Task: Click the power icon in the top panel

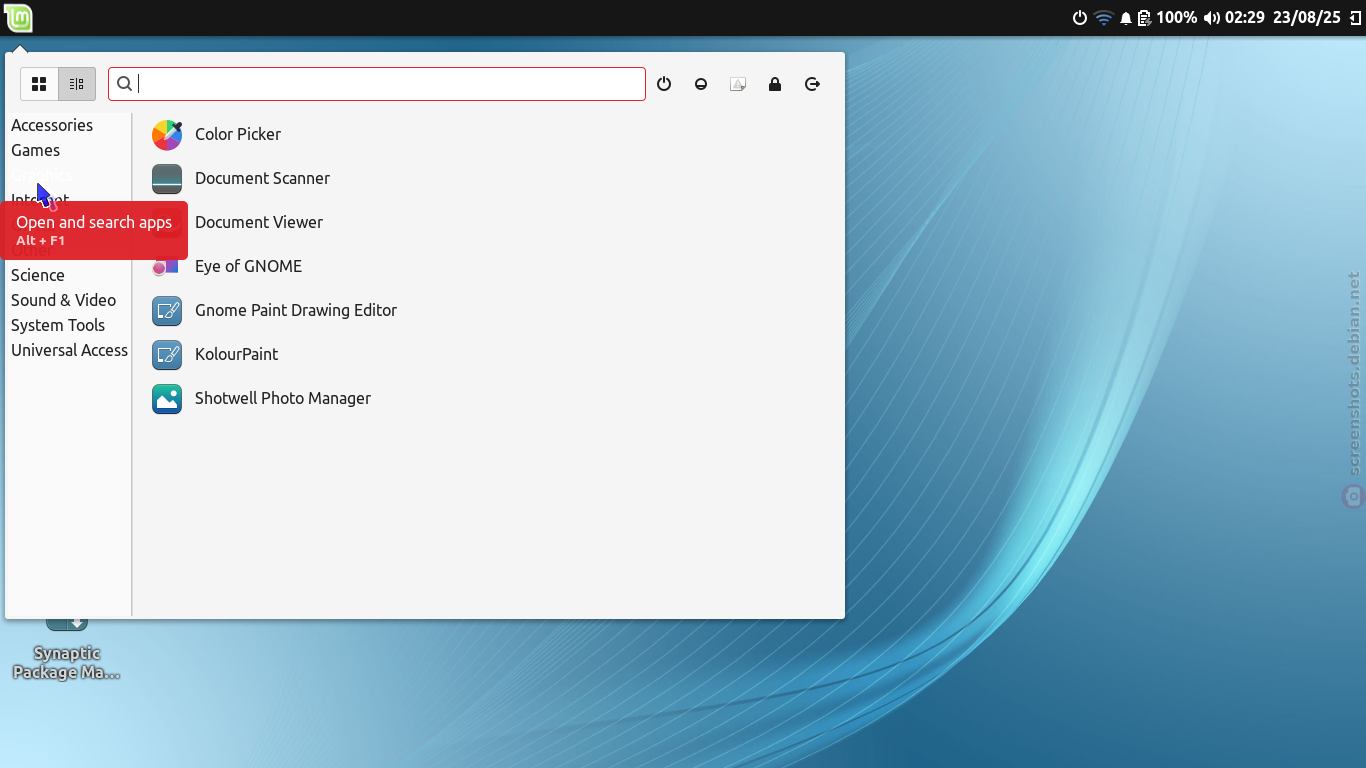Action: [x=1080, y=18]
